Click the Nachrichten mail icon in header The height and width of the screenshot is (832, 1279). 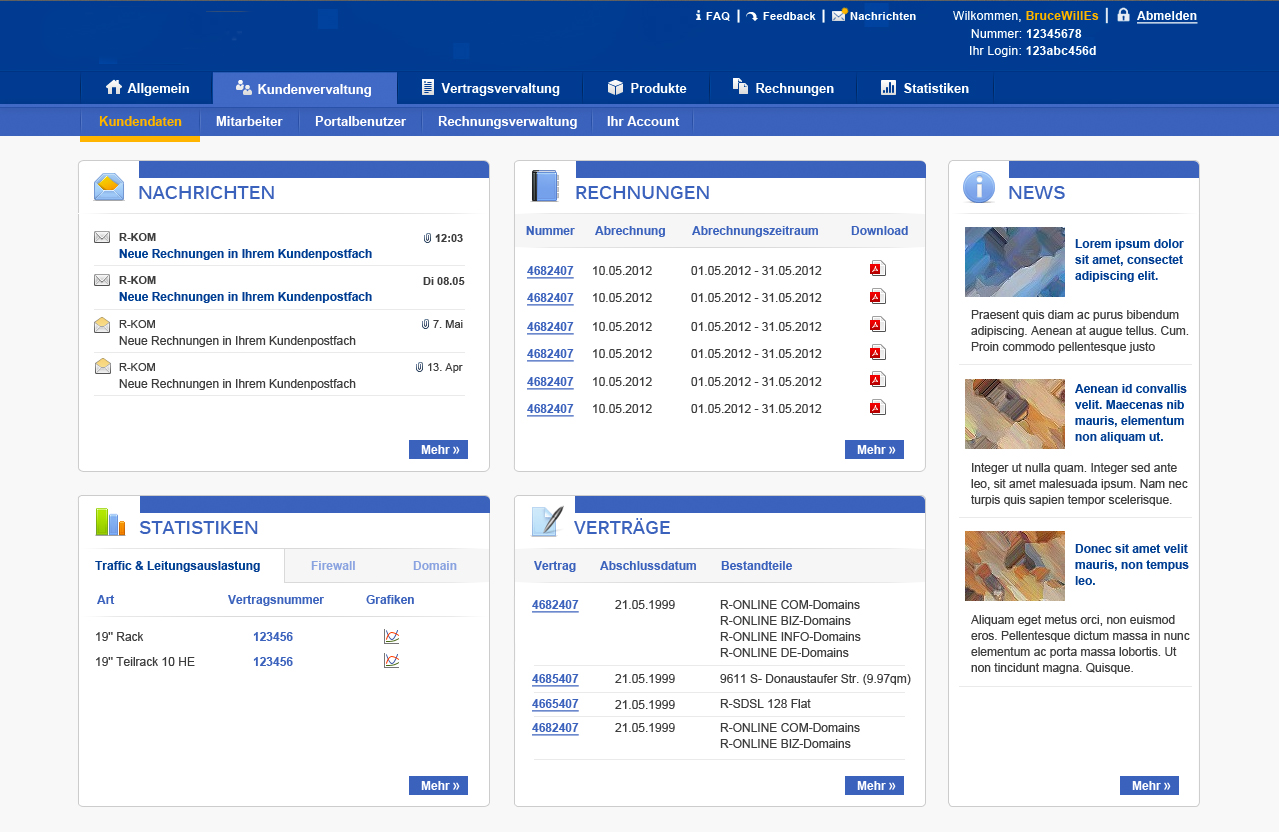838,16
